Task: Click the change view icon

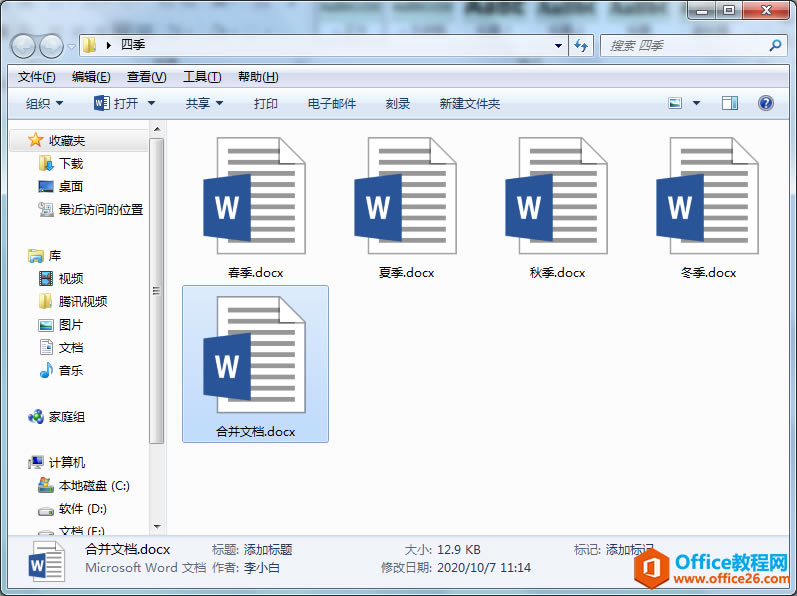Action: [x=675, y=104]
